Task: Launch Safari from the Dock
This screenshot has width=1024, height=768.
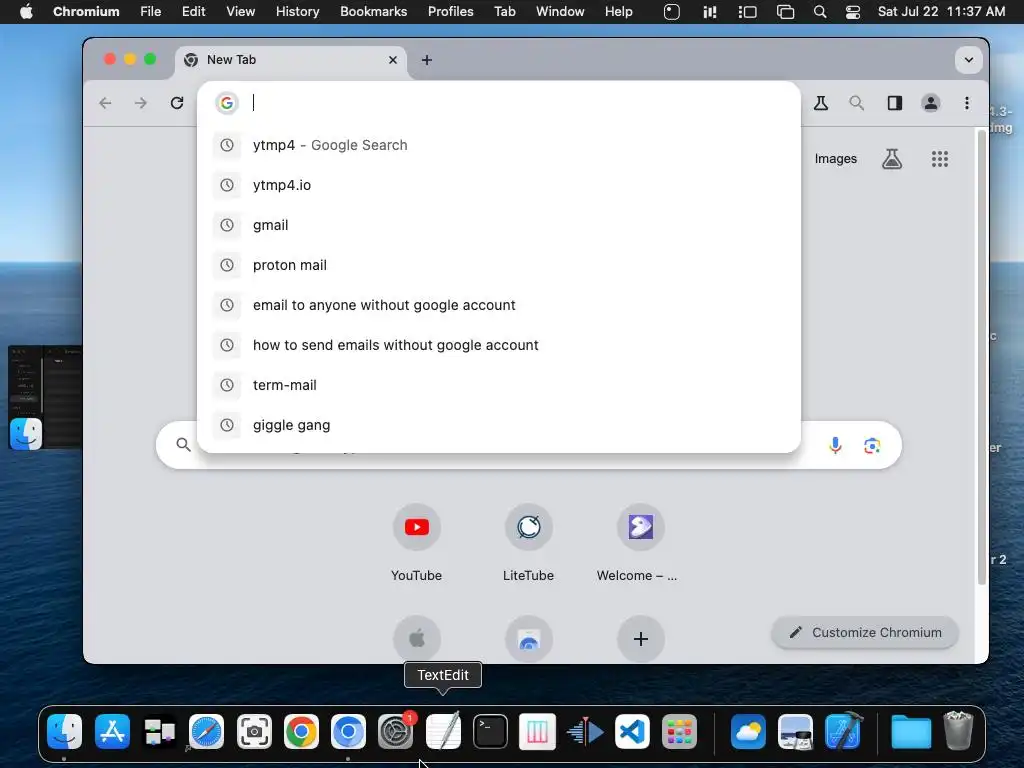Action: tap(206, 731)
